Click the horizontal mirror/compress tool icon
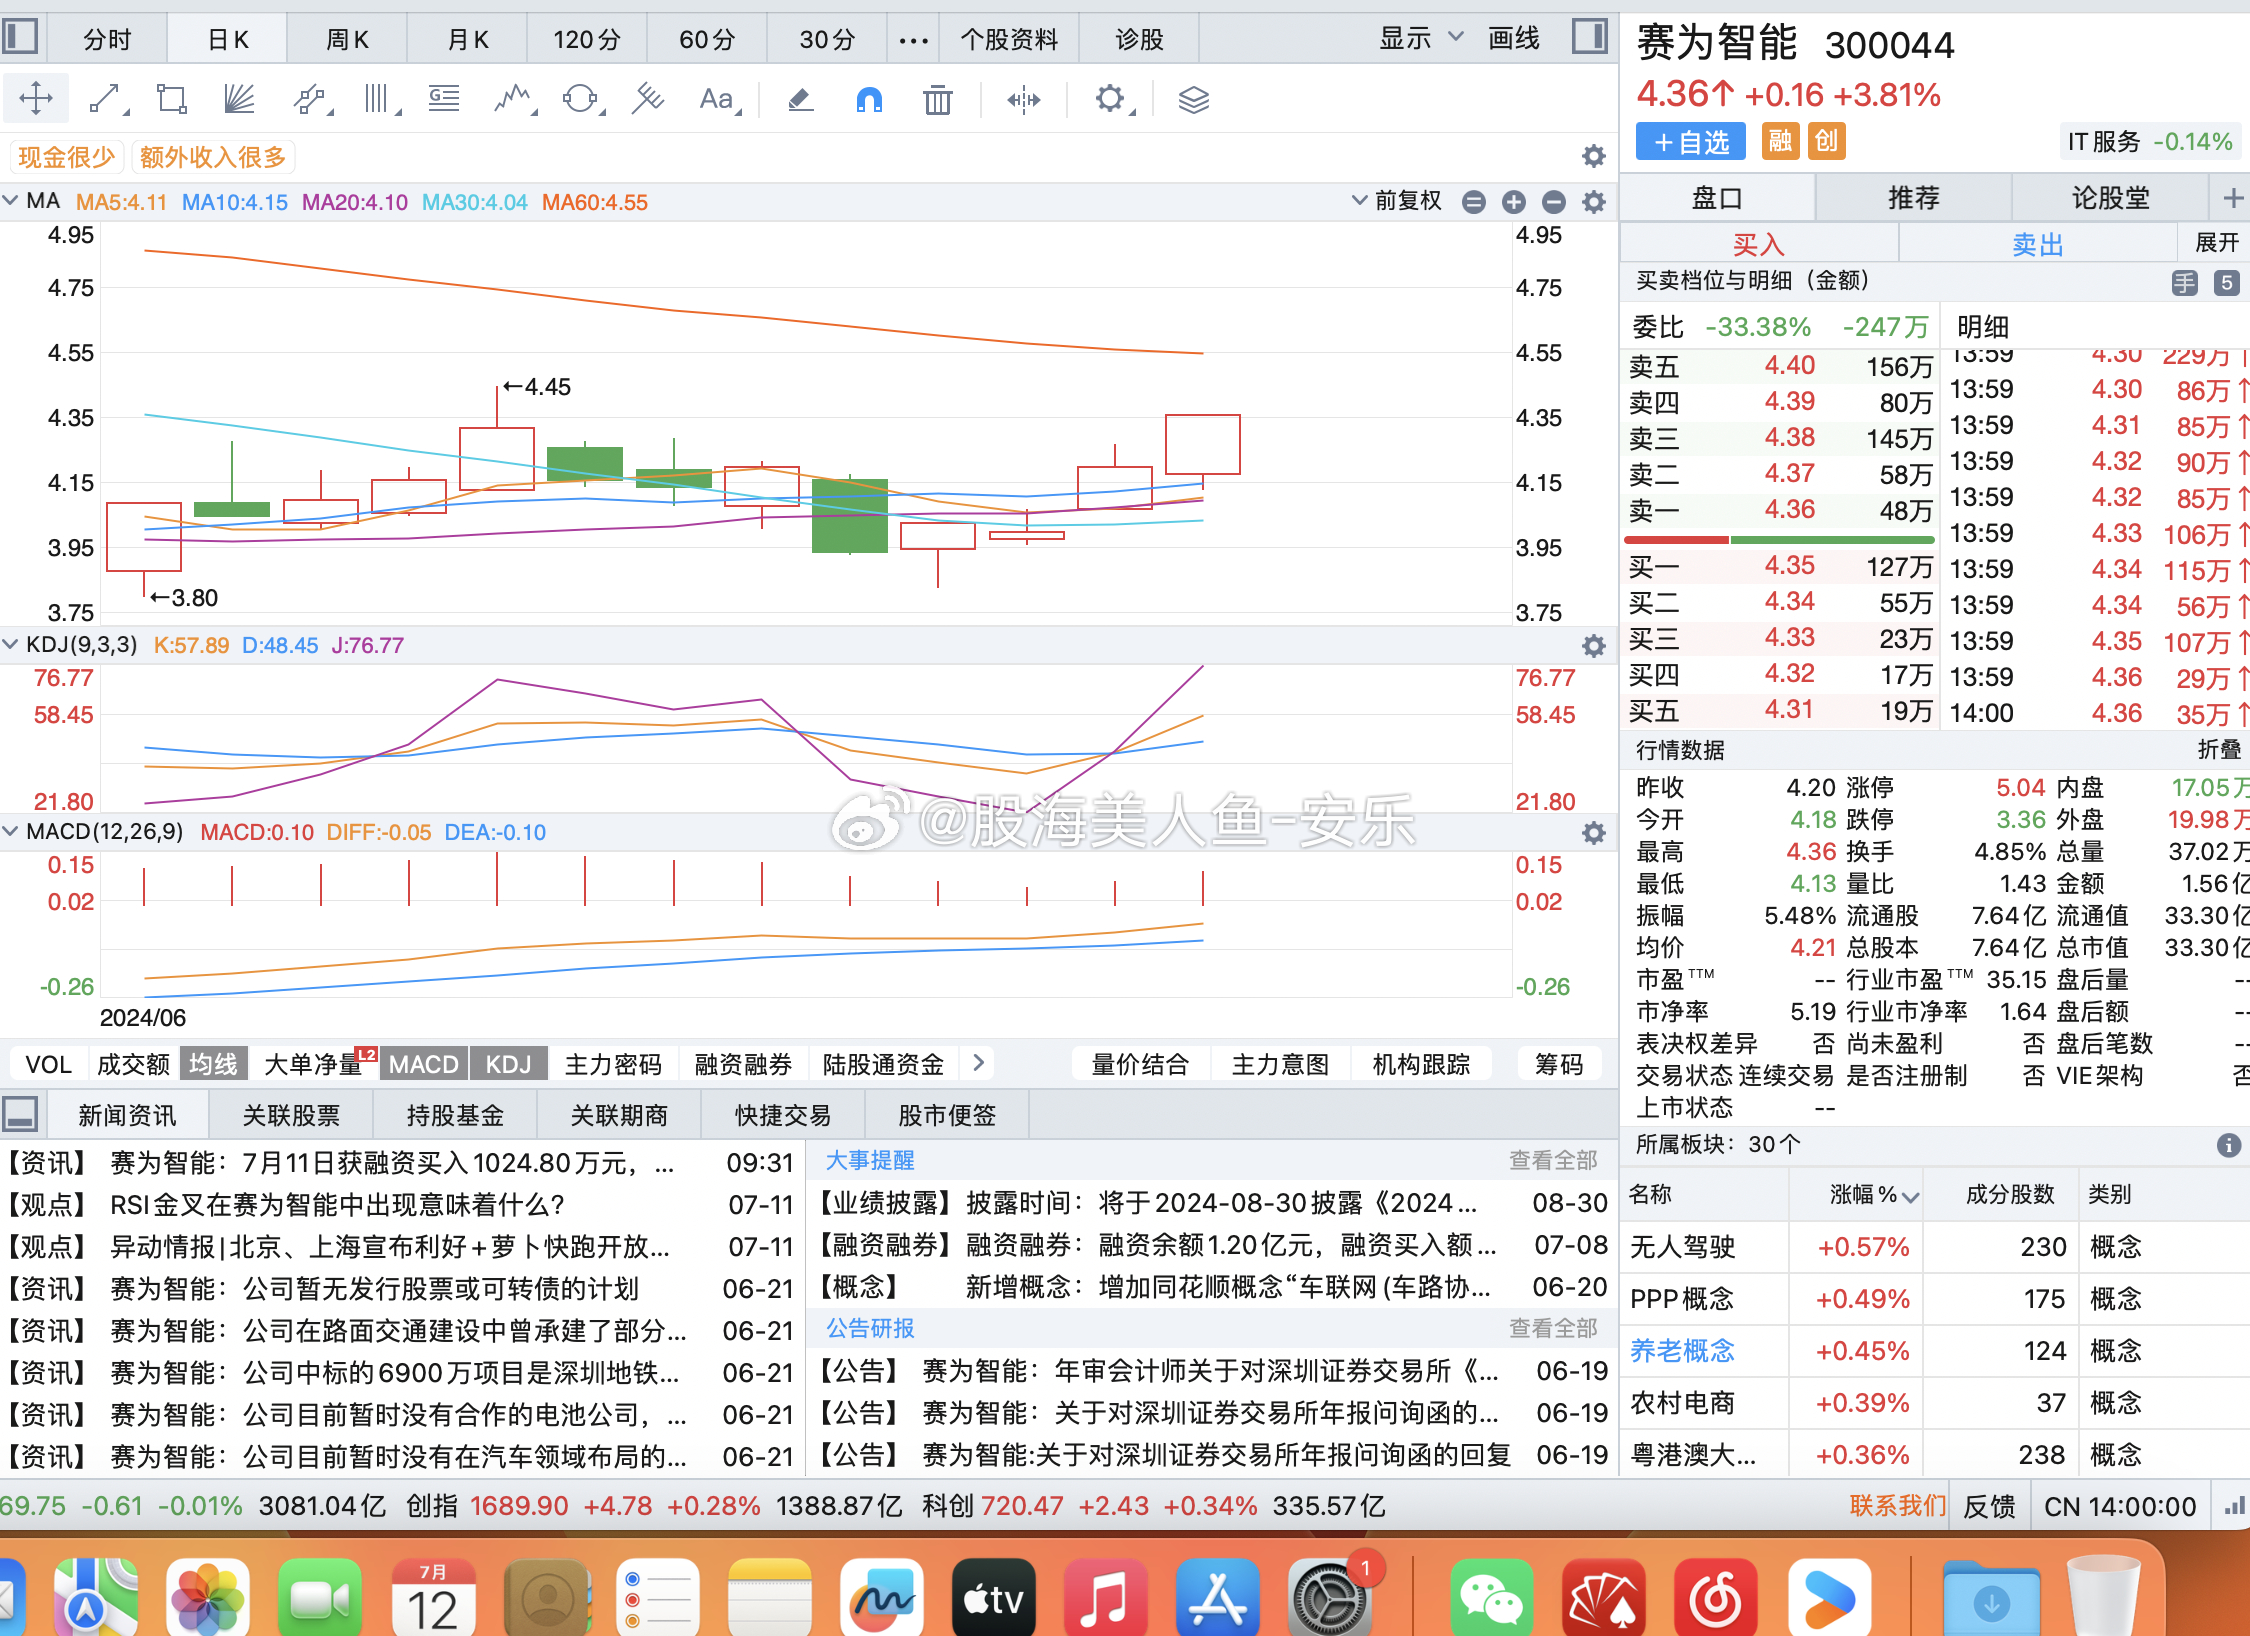 1024,99
